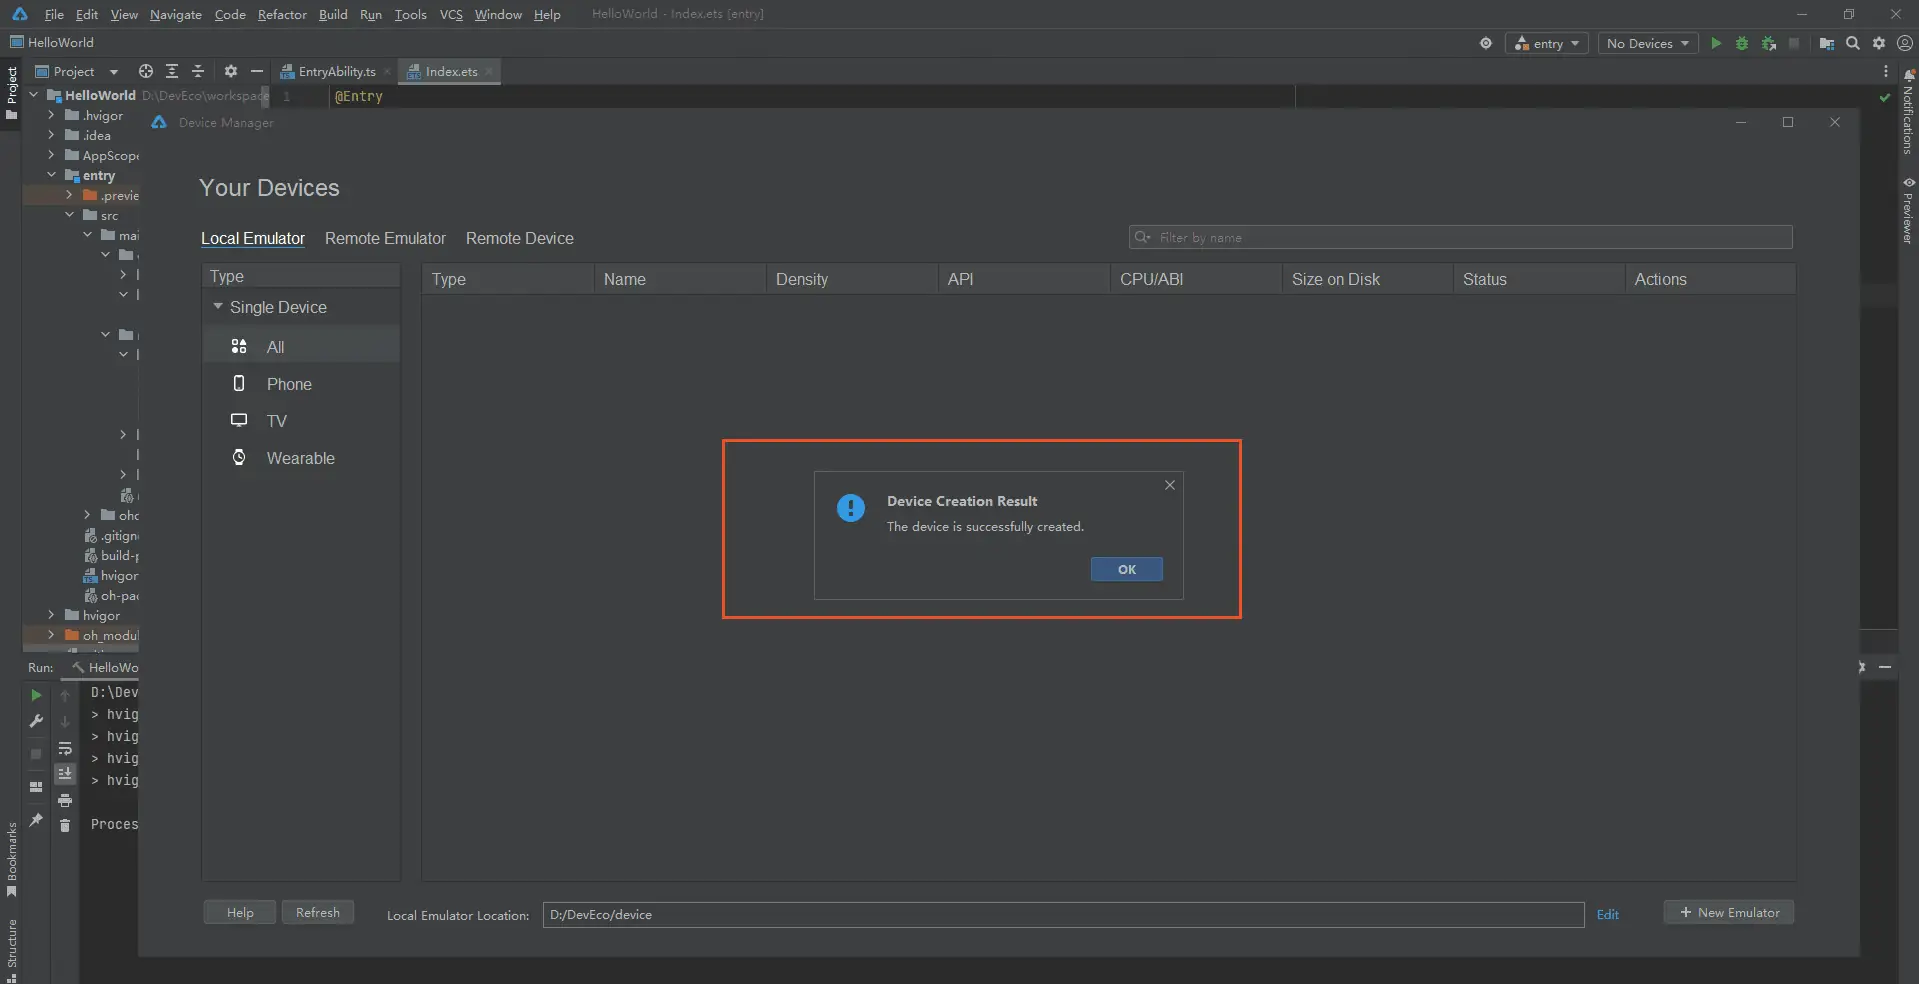
Task: Click the New Emulator button
Action: tap(1728, 912)
